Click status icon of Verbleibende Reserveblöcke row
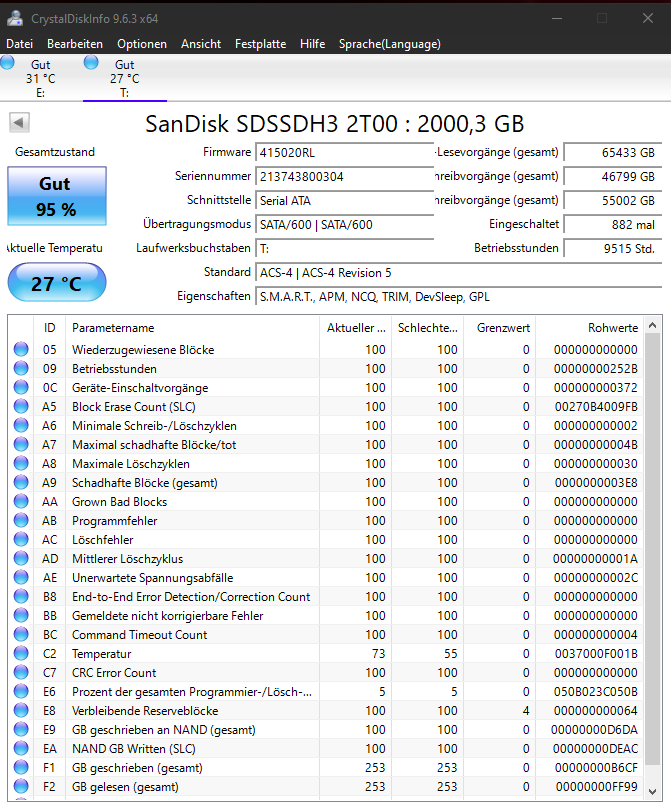 21,710
